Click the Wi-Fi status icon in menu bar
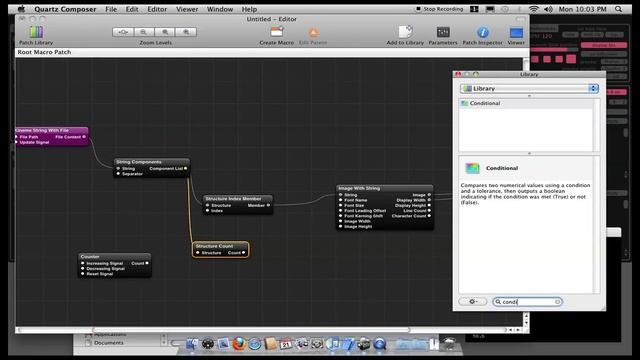640x360 pixels. coord(533,9)
